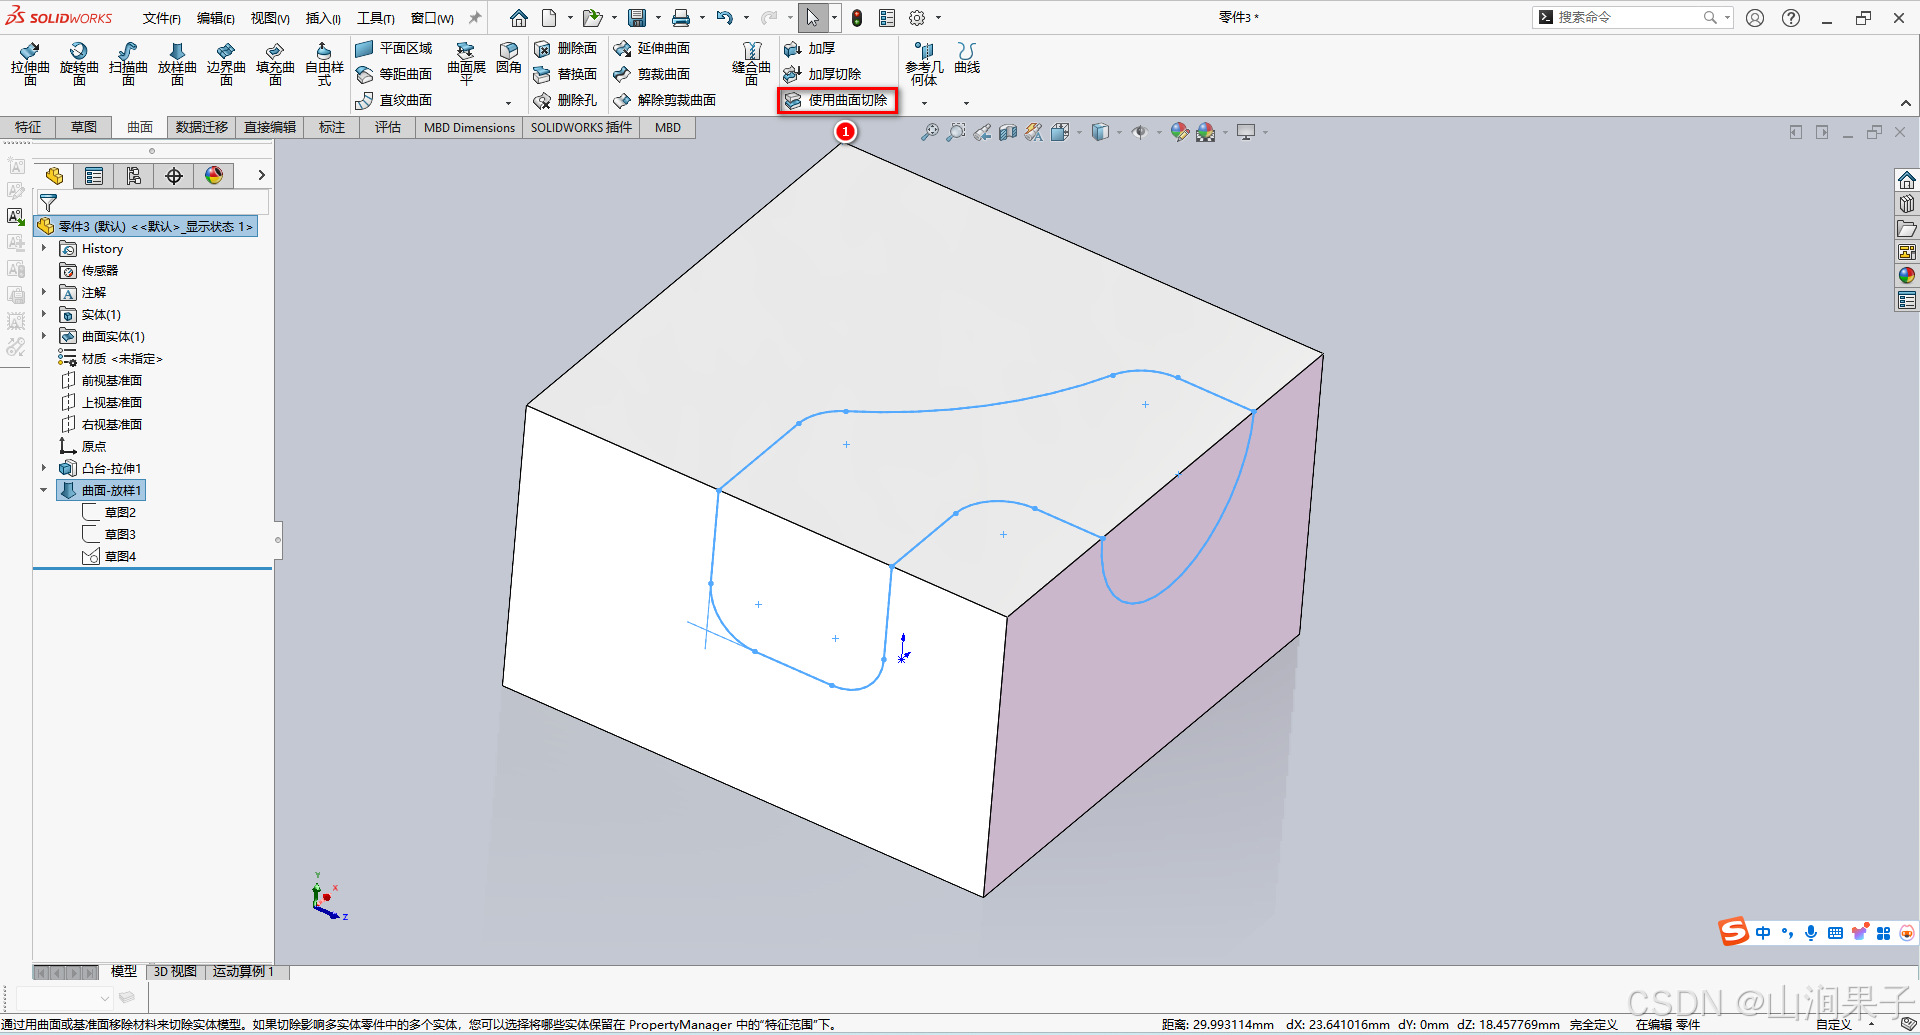Select the 放样曲面 lofted surface tool
Screen dimensions: 1920x1035
pyautogui.click(x=177, y=64)
